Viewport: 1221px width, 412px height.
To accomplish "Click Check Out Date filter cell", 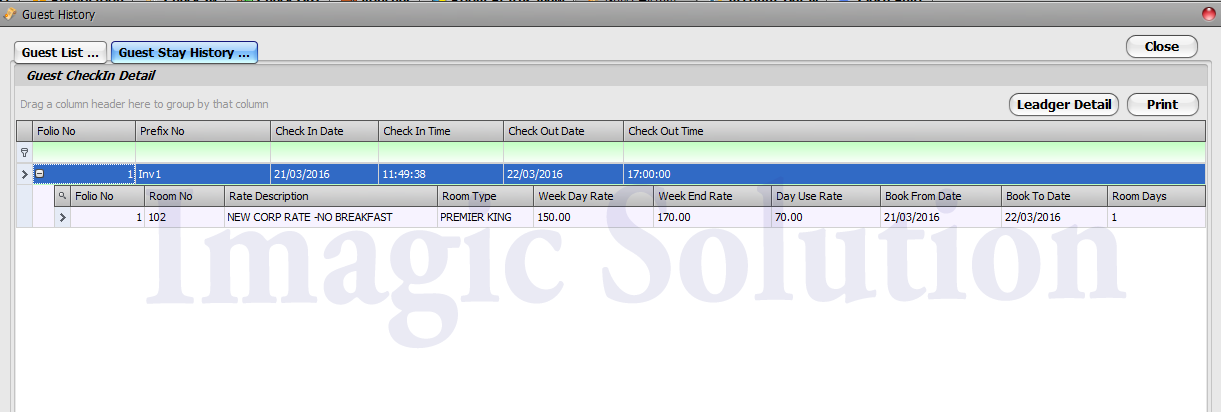I will point(563,153).
